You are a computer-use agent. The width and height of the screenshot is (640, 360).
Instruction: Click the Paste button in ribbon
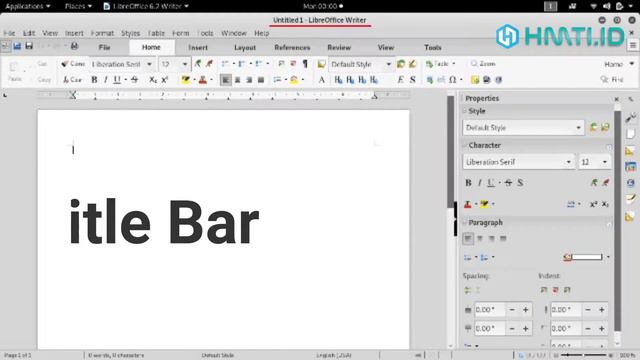coord(14,71)
